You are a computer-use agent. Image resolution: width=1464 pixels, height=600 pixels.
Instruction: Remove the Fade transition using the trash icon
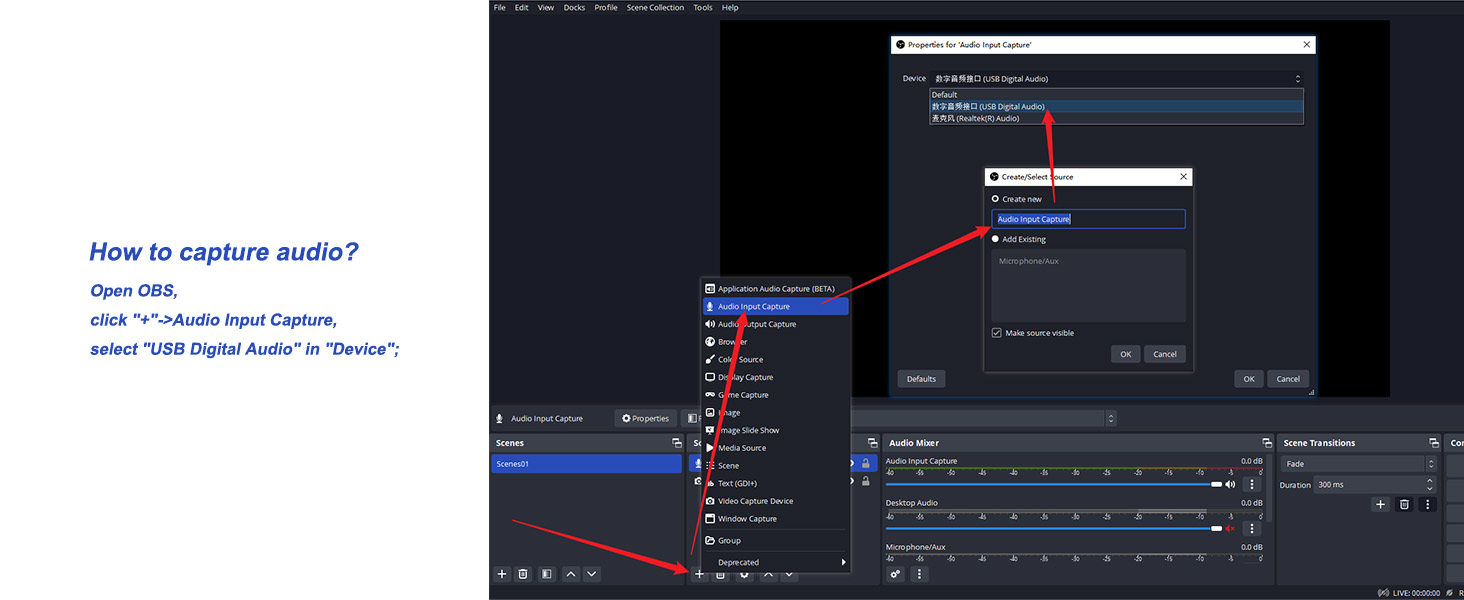1404,504
